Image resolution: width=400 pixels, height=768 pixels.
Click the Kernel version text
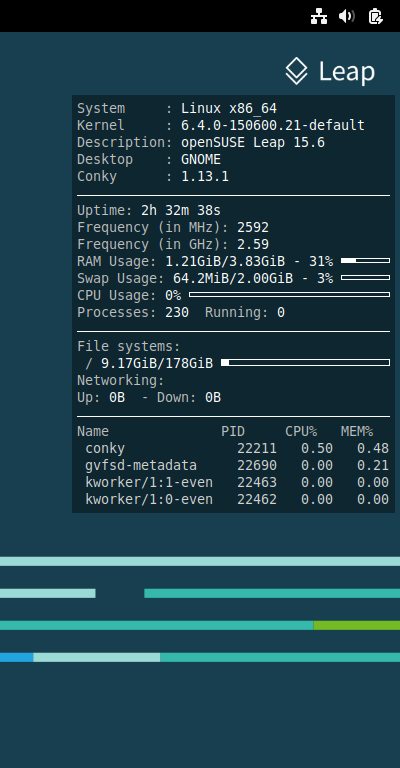tap(273, 125)
